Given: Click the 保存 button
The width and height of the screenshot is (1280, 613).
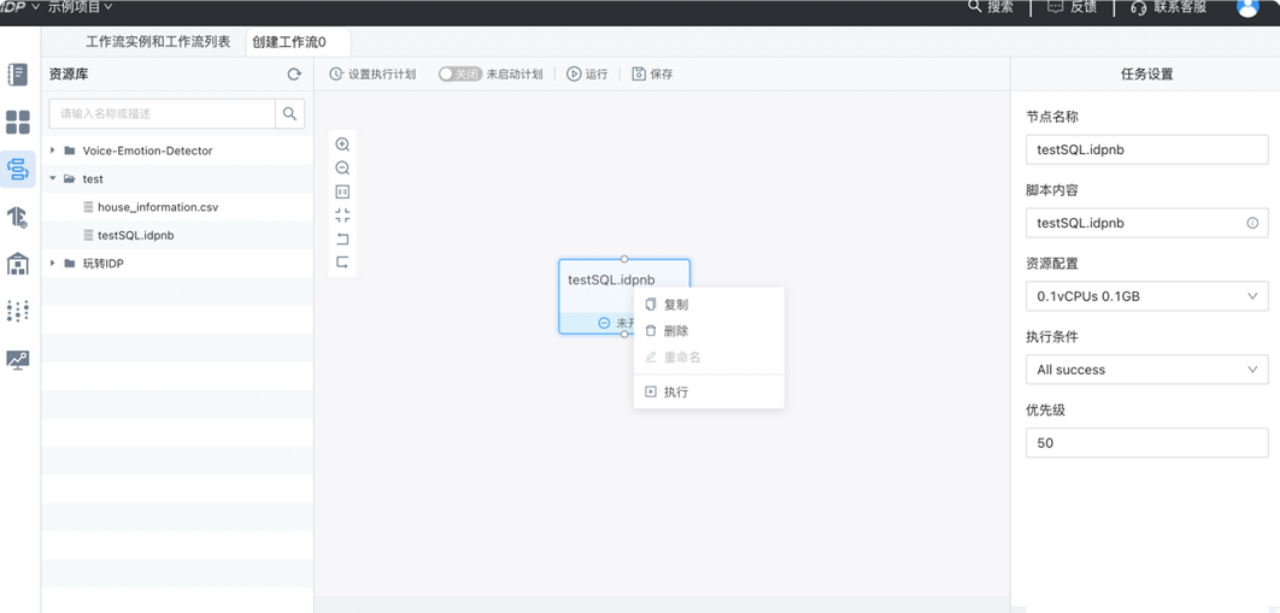Looking at the screenshot, I should [x=653, y=74].
